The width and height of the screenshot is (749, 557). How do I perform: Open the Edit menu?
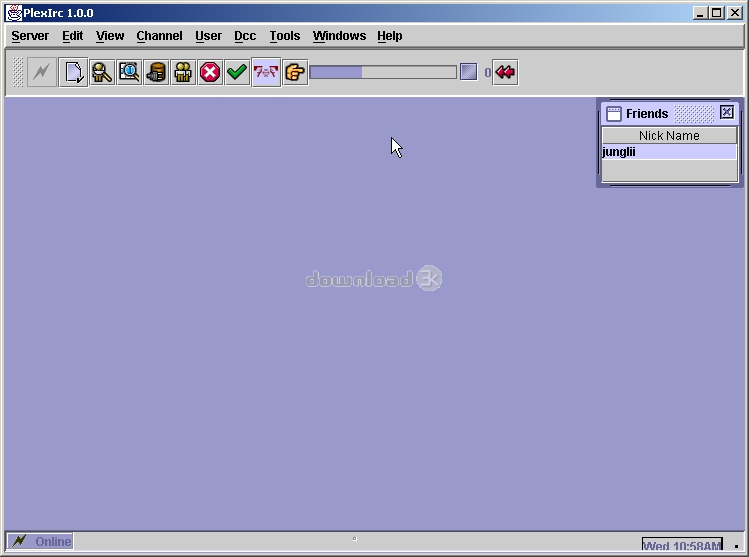tap(73, 36)
